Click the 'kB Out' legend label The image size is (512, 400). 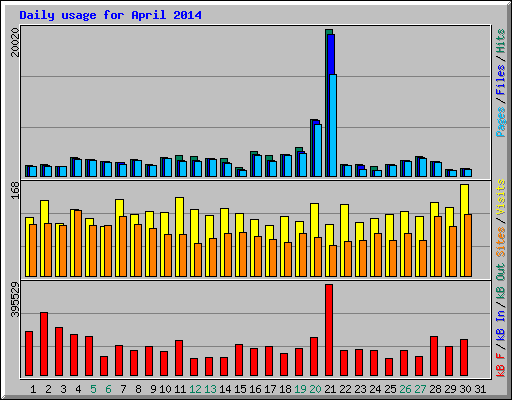[x=501, y=281]
